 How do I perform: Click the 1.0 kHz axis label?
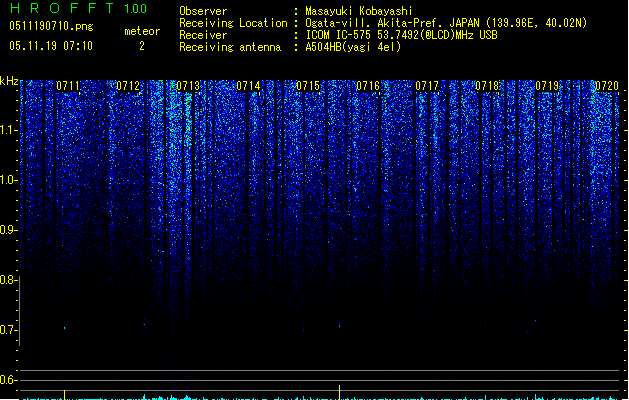coord(7,180)
